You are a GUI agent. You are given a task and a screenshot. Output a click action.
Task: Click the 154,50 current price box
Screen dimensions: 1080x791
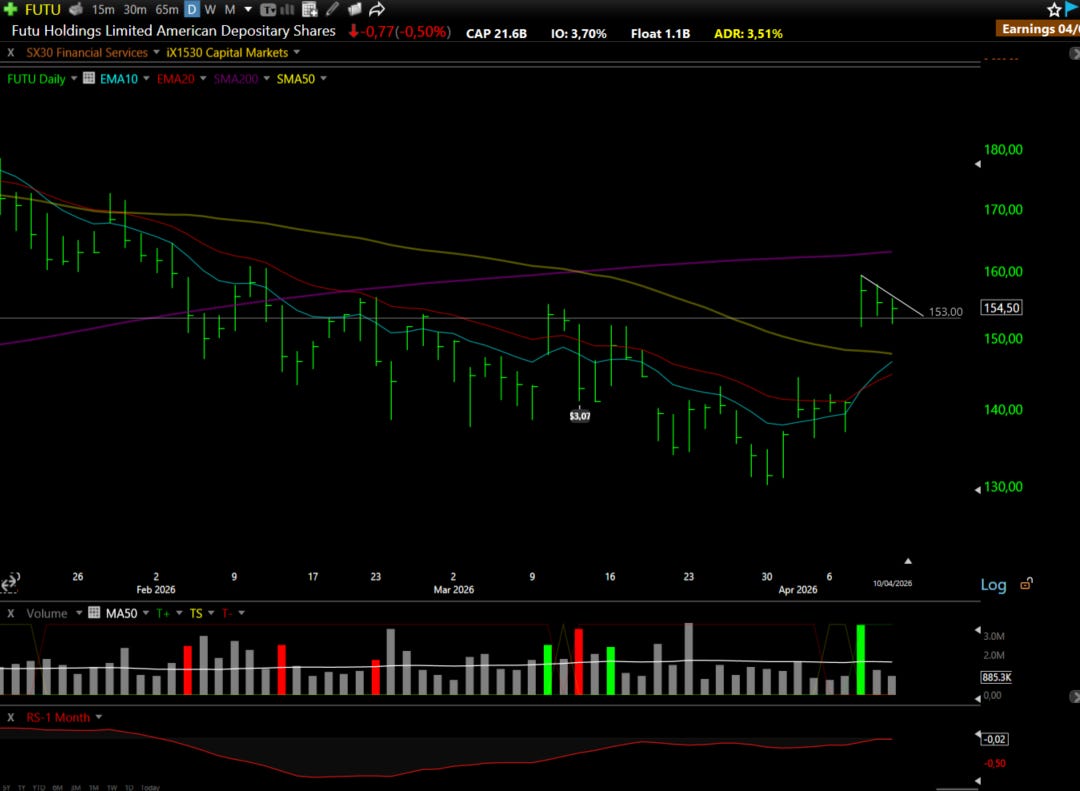[1001, 308]
